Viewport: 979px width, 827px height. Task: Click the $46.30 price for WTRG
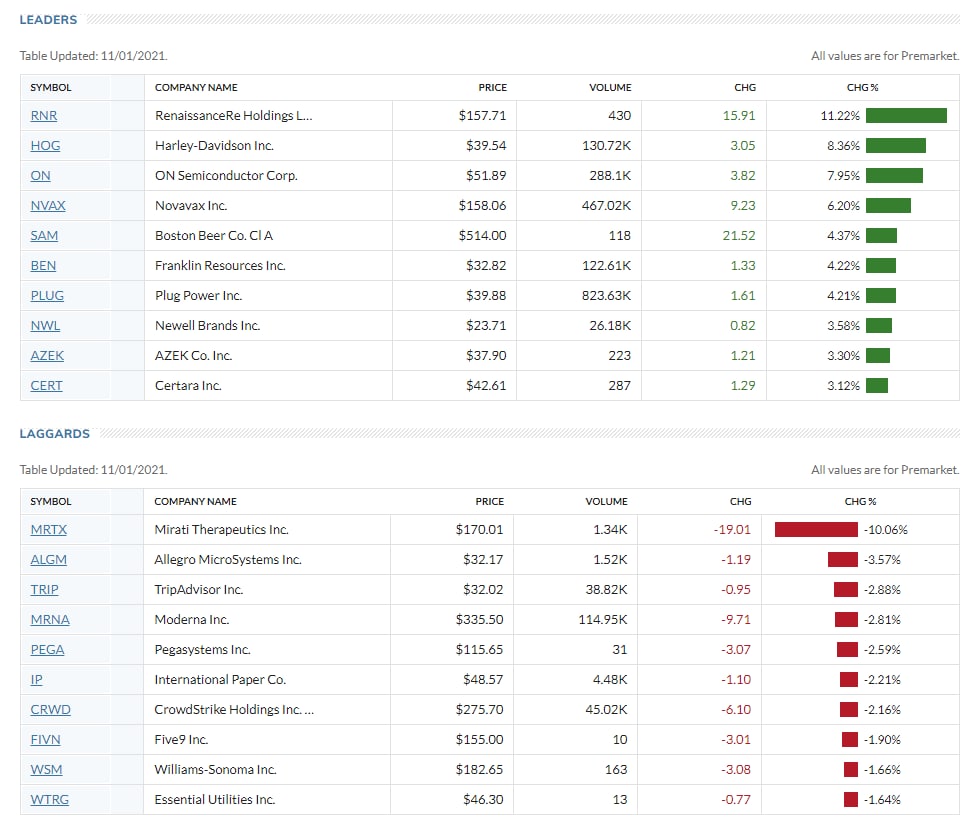[483, 799]
